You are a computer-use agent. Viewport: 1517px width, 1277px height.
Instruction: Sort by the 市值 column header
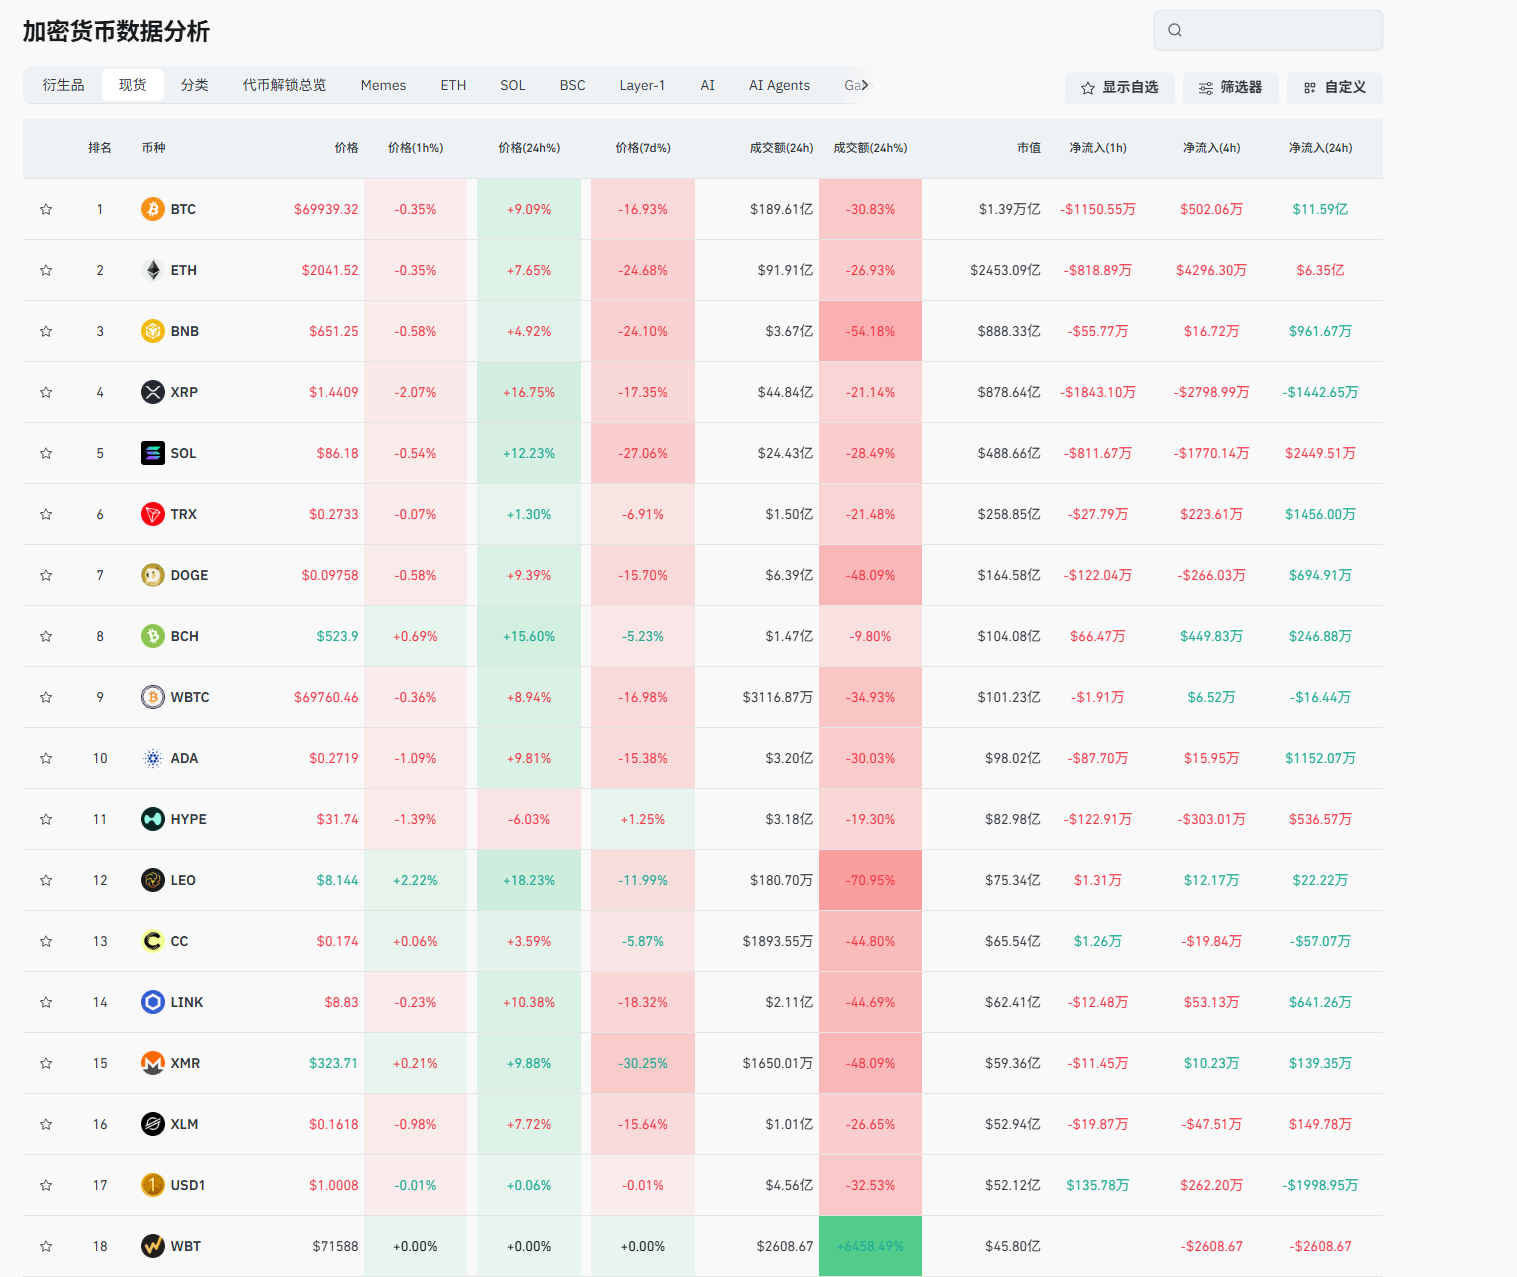1028,148
